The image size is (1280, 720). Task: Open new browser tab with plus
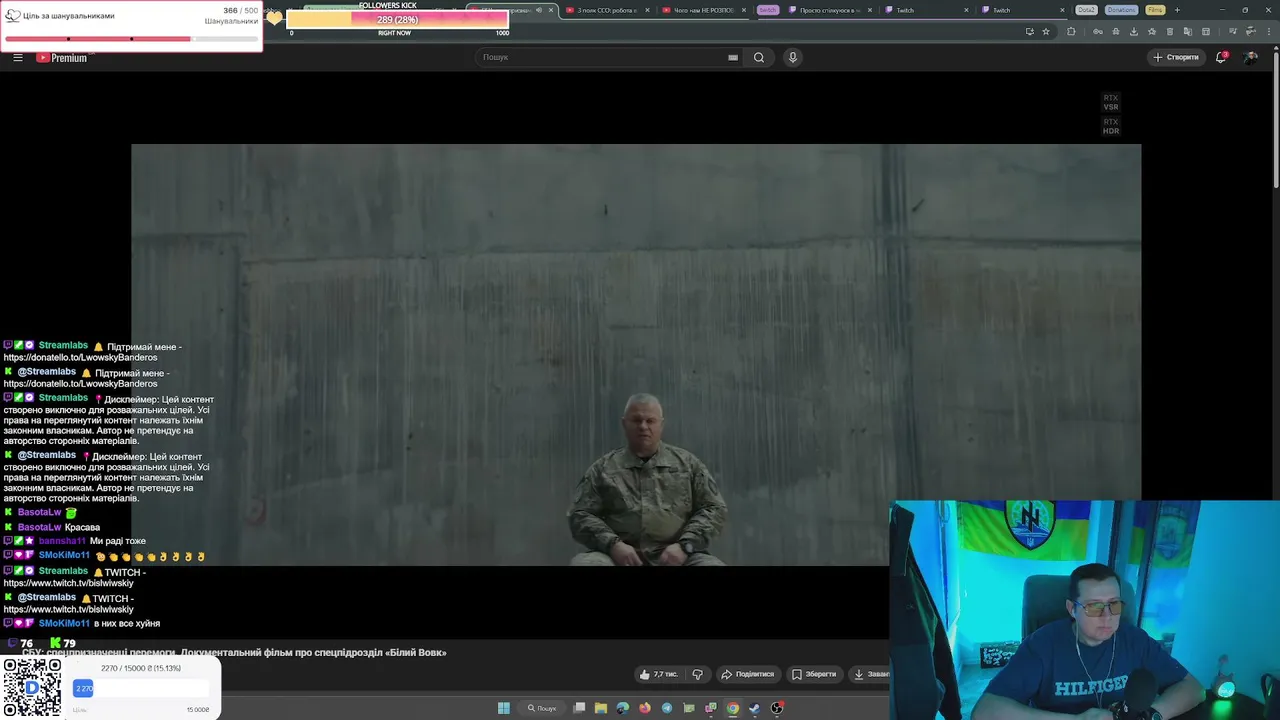1177,10
